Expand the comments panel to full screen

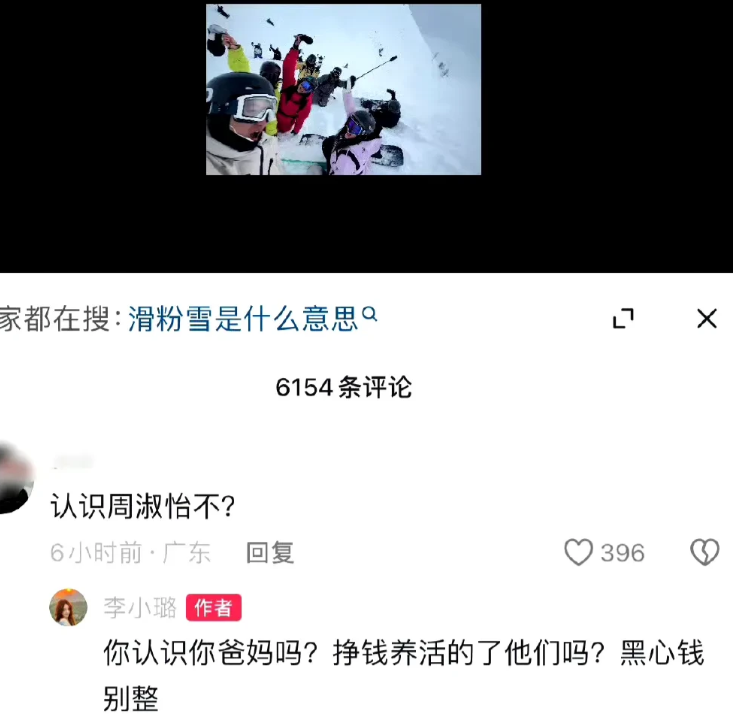[x=623, y=318]
